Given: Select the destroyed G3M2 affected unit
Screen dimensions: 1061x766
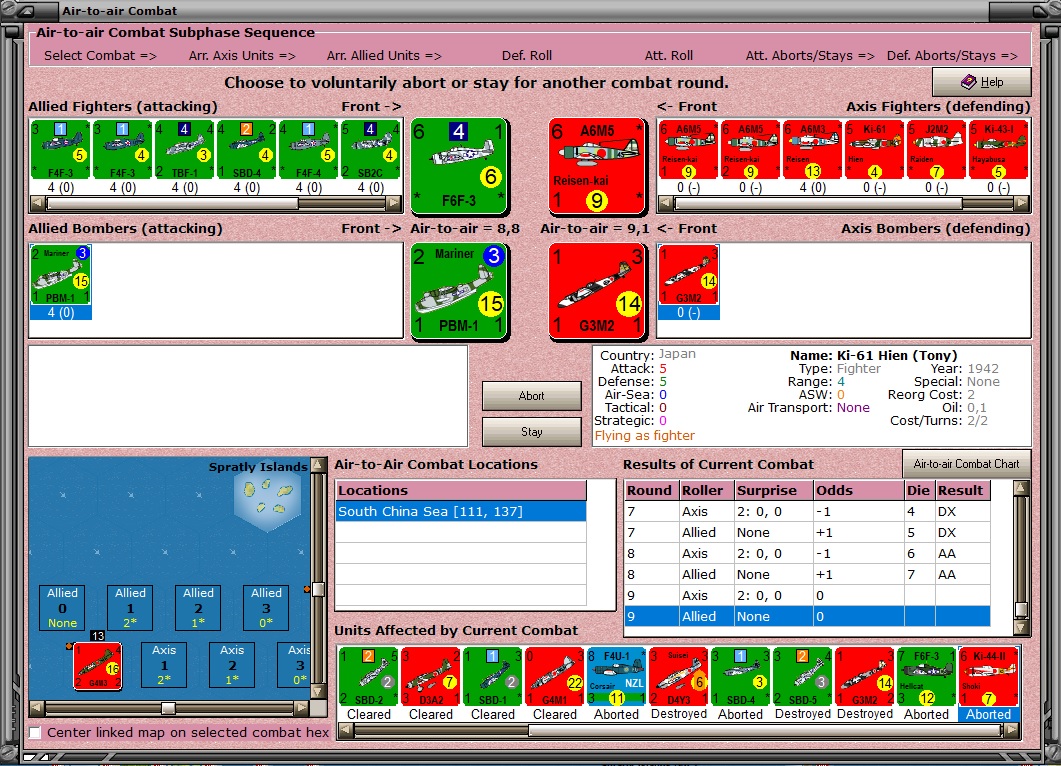Looking at the screenshot, I should click(x=865, y=677).
